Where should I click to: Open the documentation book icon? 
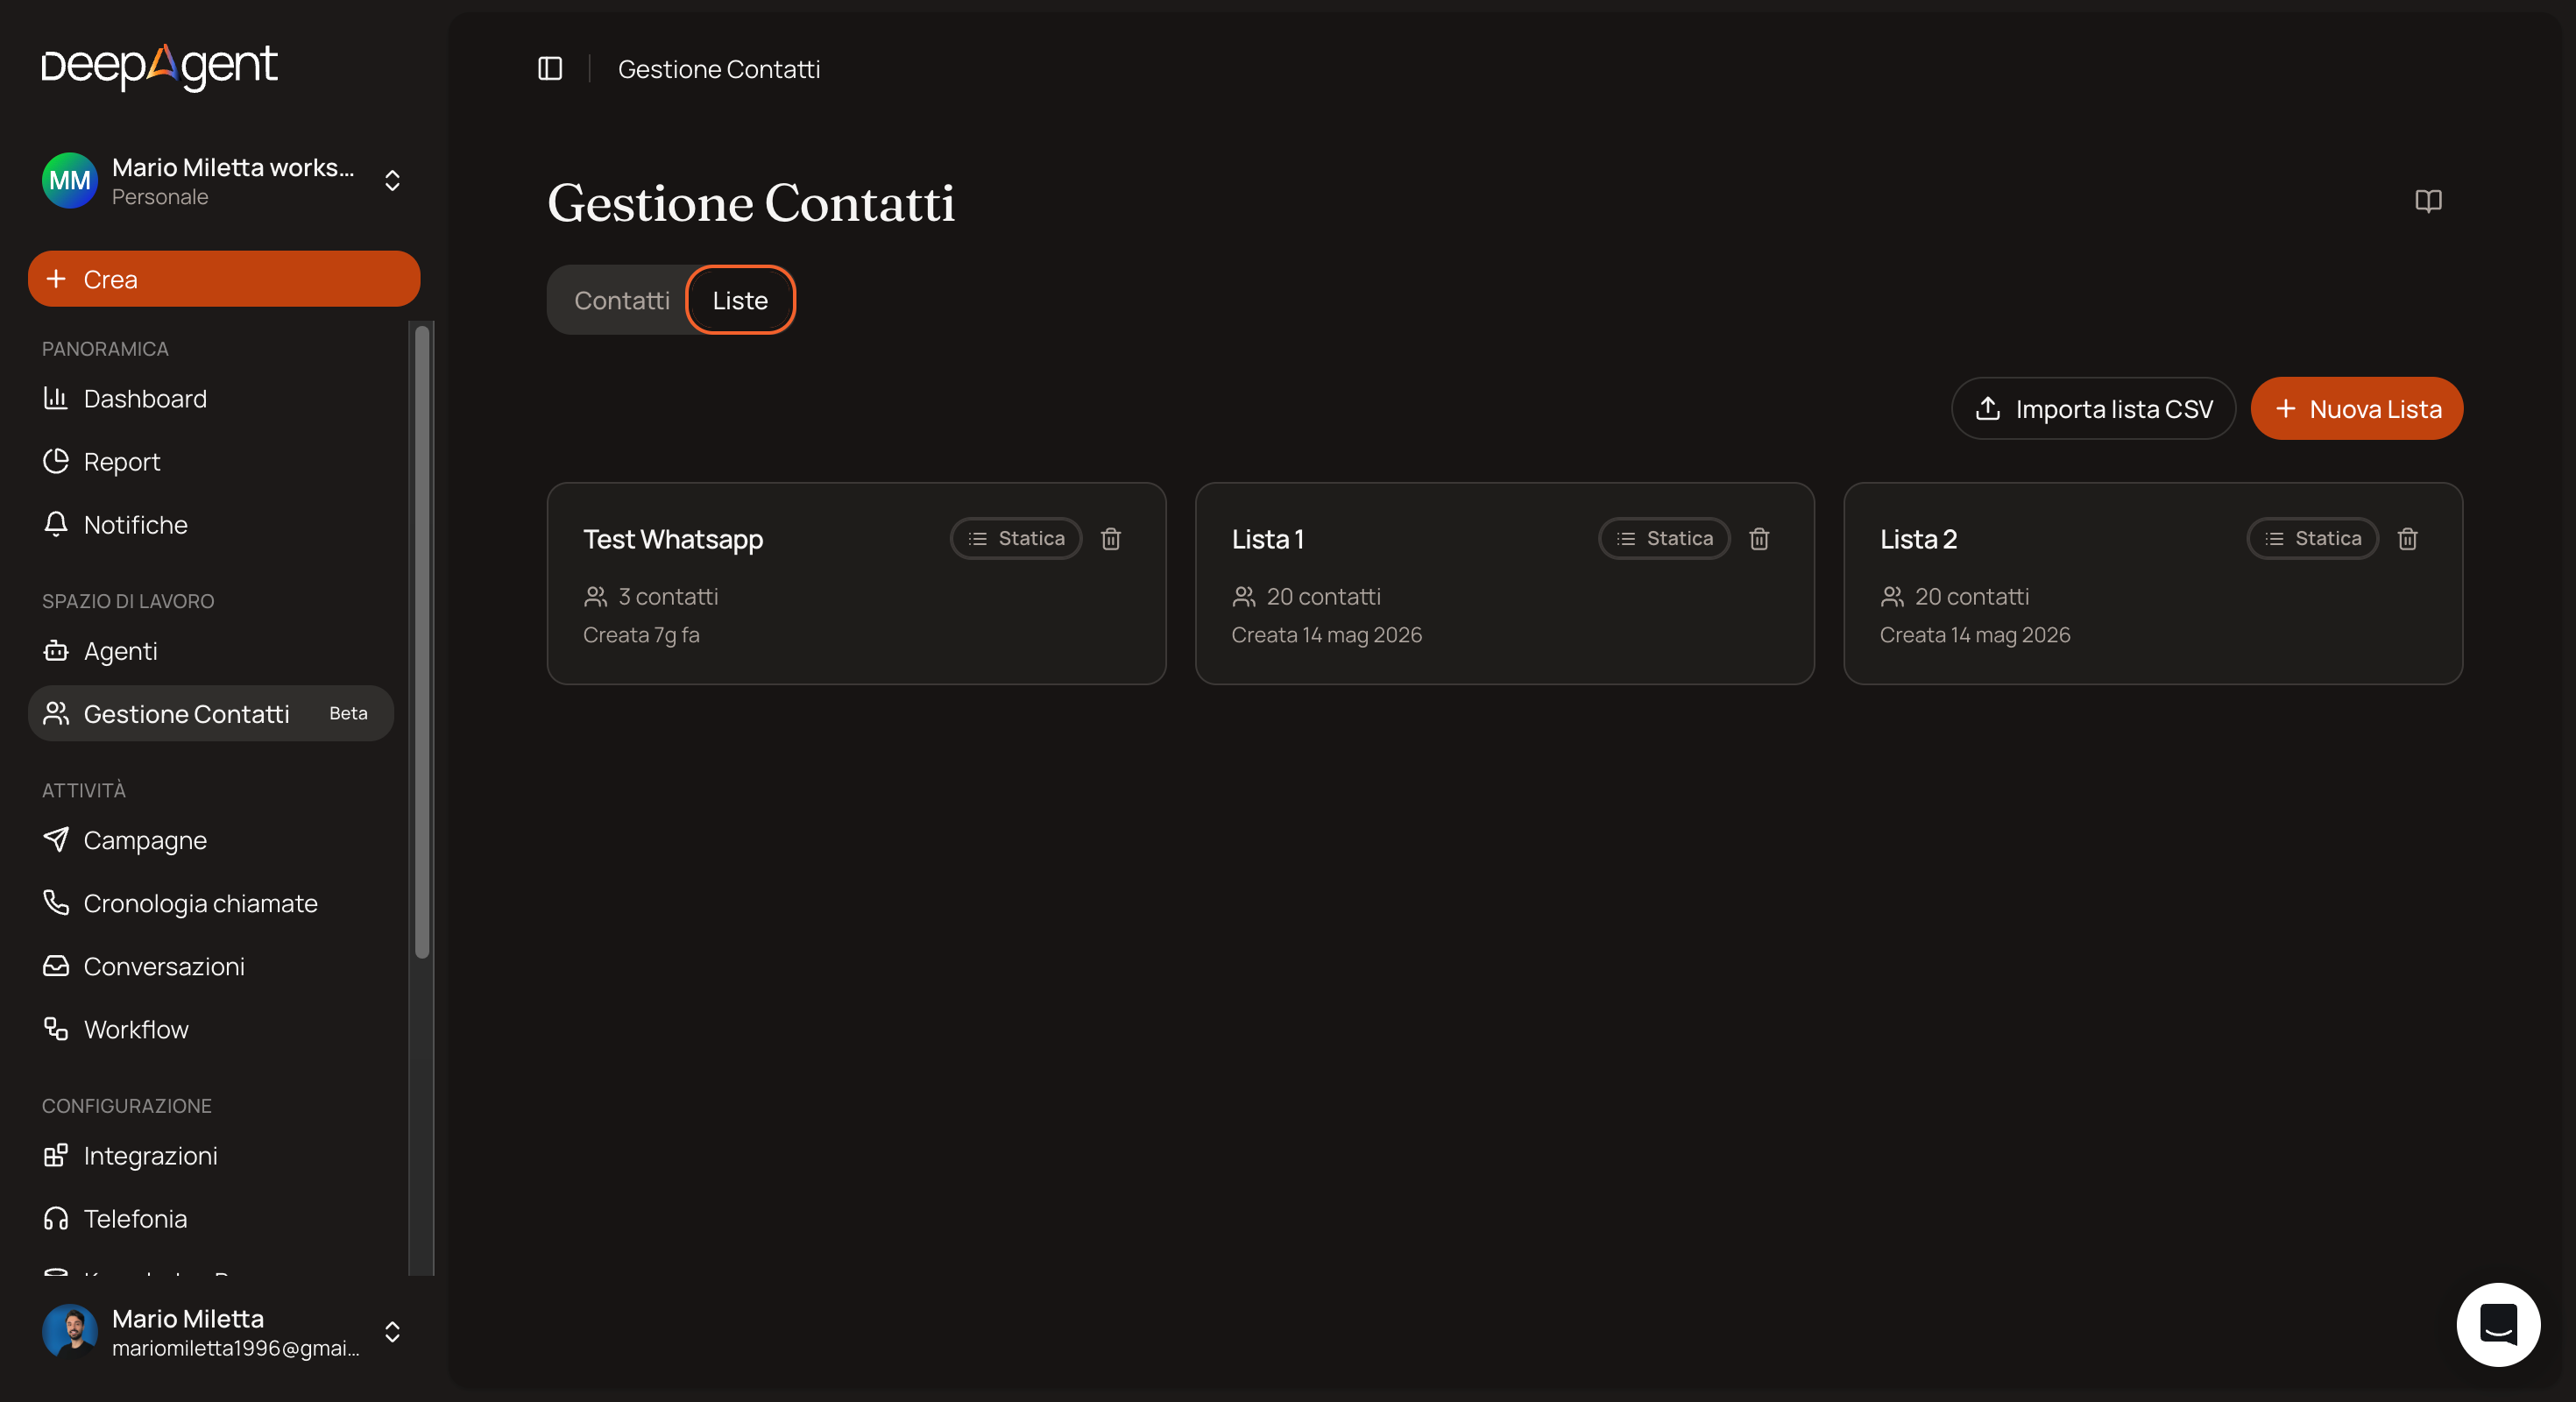pyautogui.click(x=2428, y=201)
